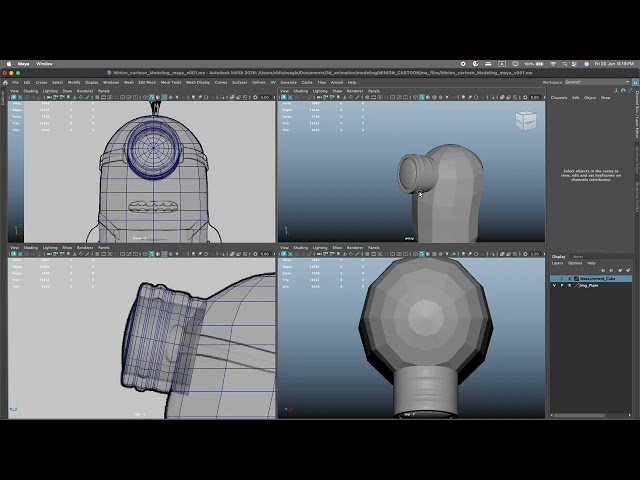Screen dimensions: 640x480
Task: Switch to Anim tab in Layer Editor
Action: click(578, 257)
